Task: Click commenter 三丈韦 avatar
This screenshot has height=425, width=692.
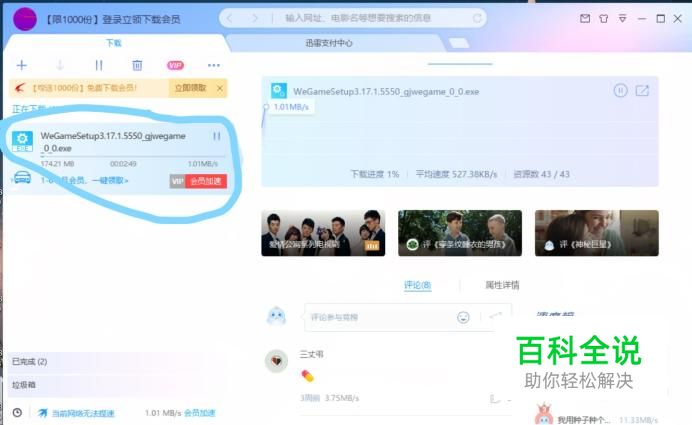Action: pyautogui.click(x=276, y=361)
